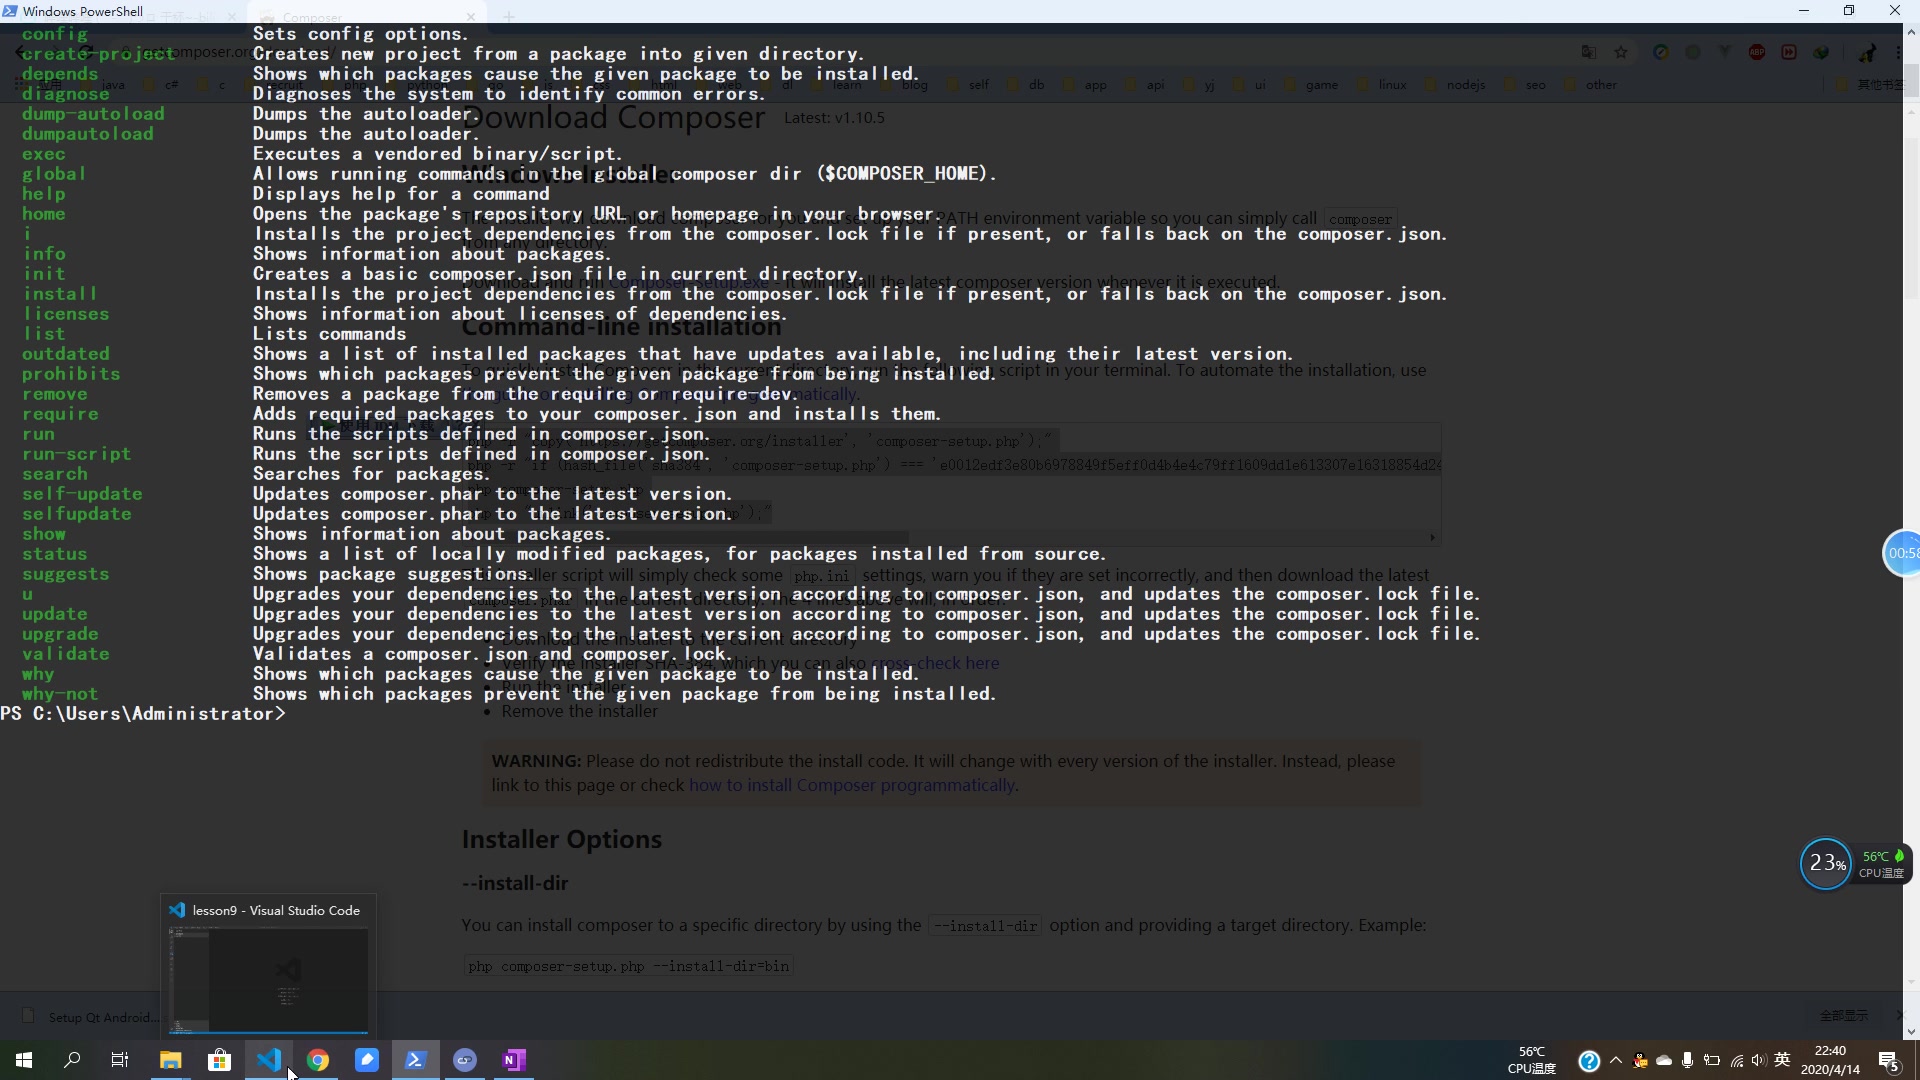Open the purple link app on taskbar
This screenshot has height=1080, width=1920.
coord(465,1060)
